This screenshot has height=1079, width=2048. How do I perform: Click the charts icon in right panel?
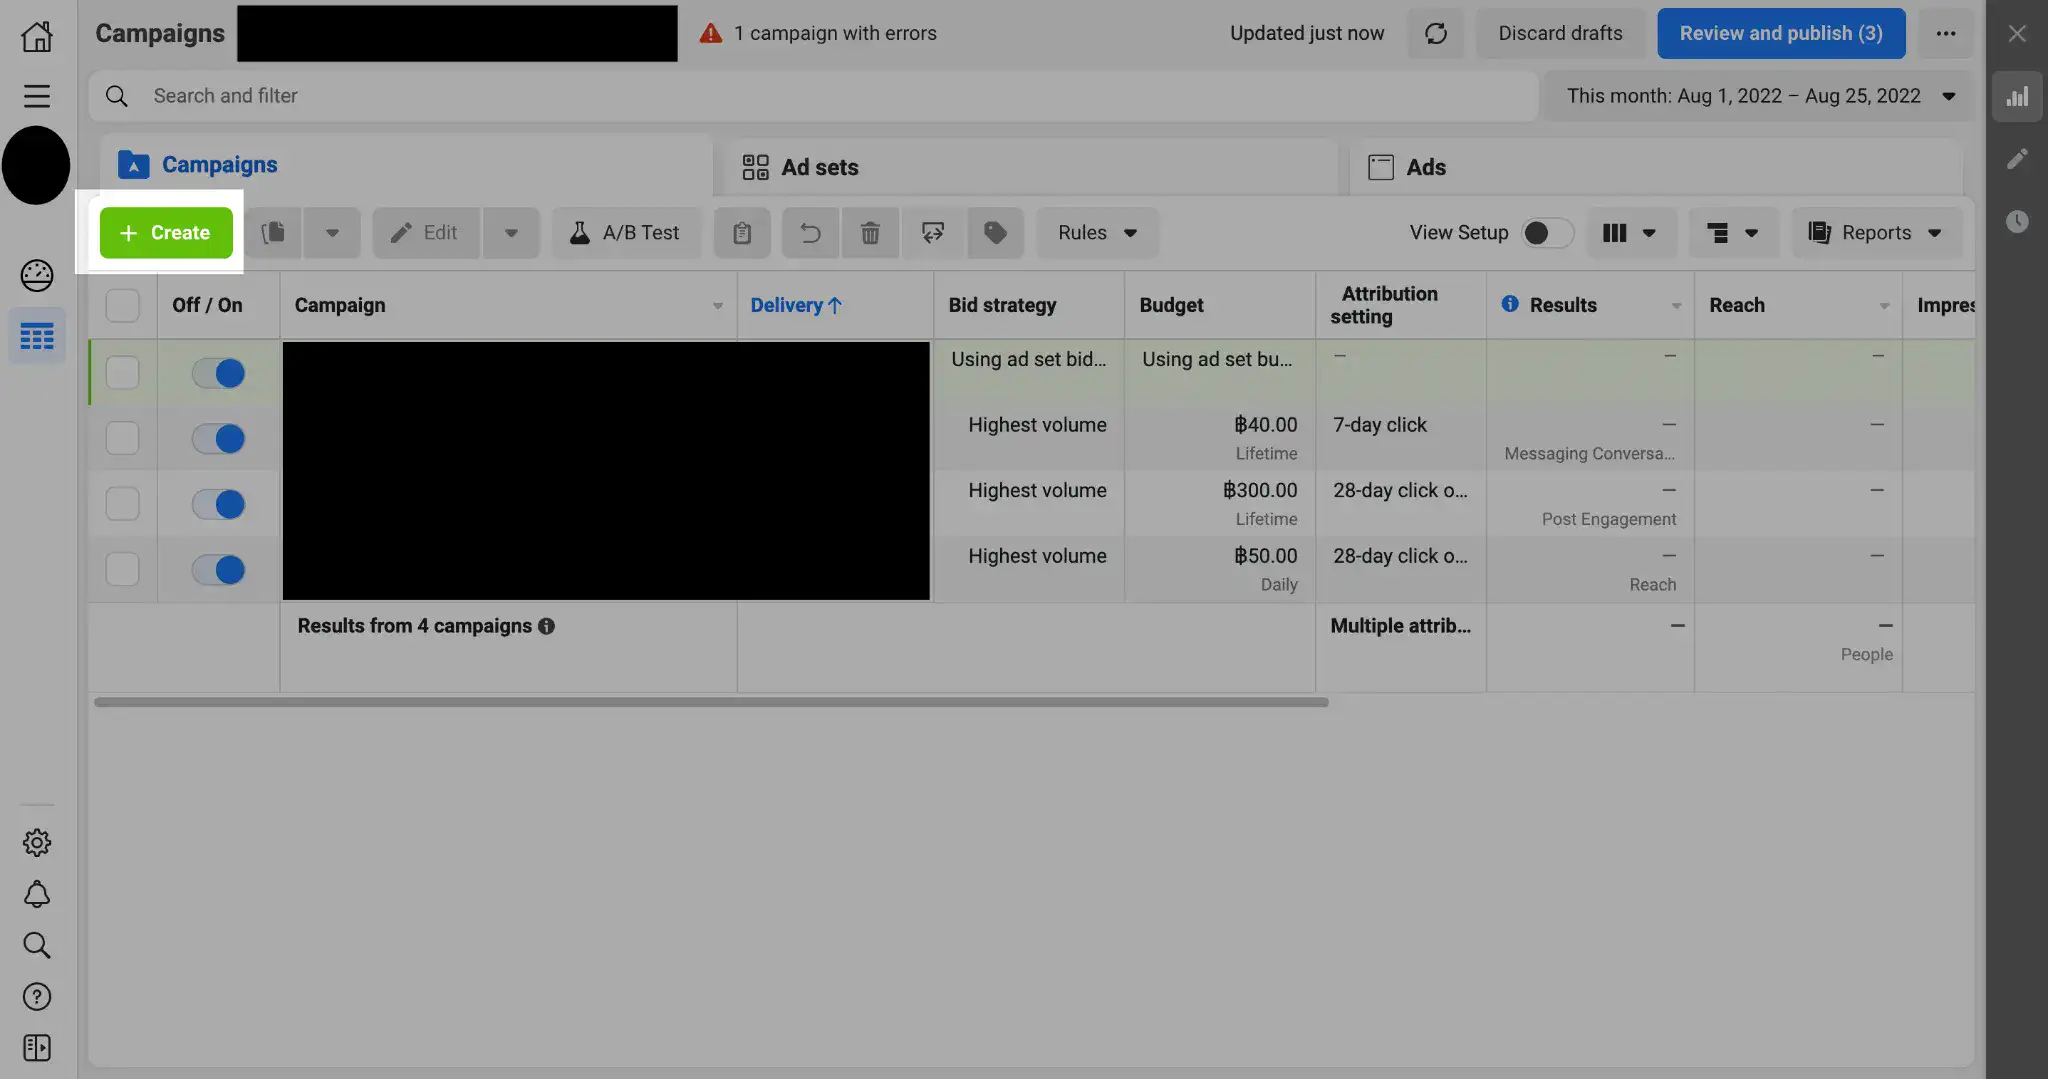pyautogui.click(x=2017, y=96)
